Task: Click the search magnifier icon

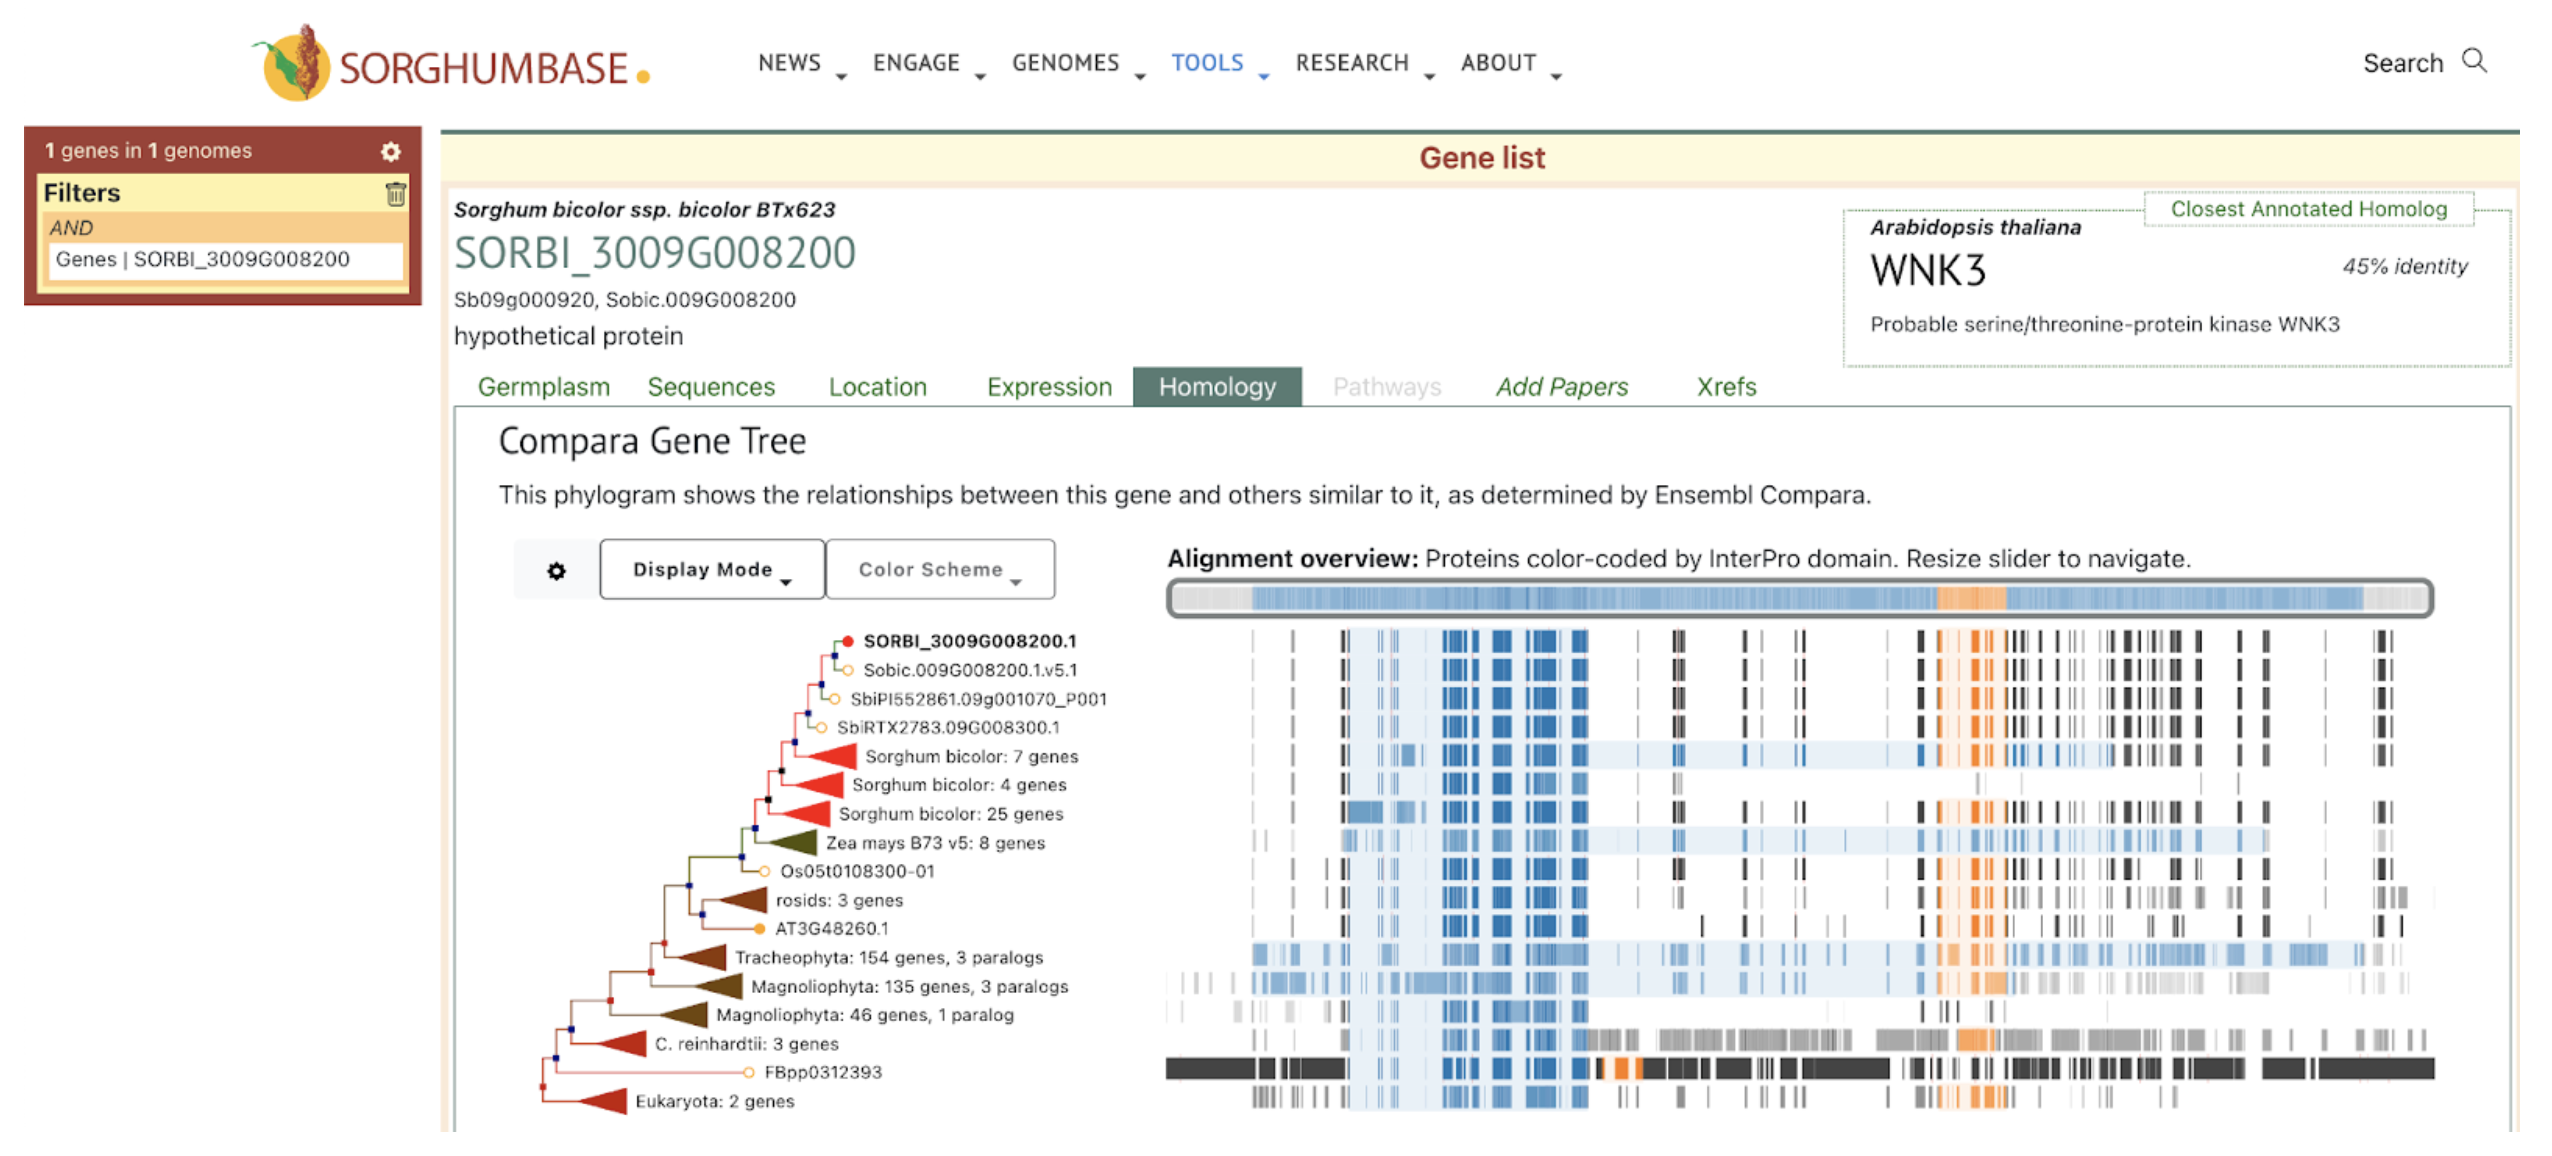Action: (2473, 61)
